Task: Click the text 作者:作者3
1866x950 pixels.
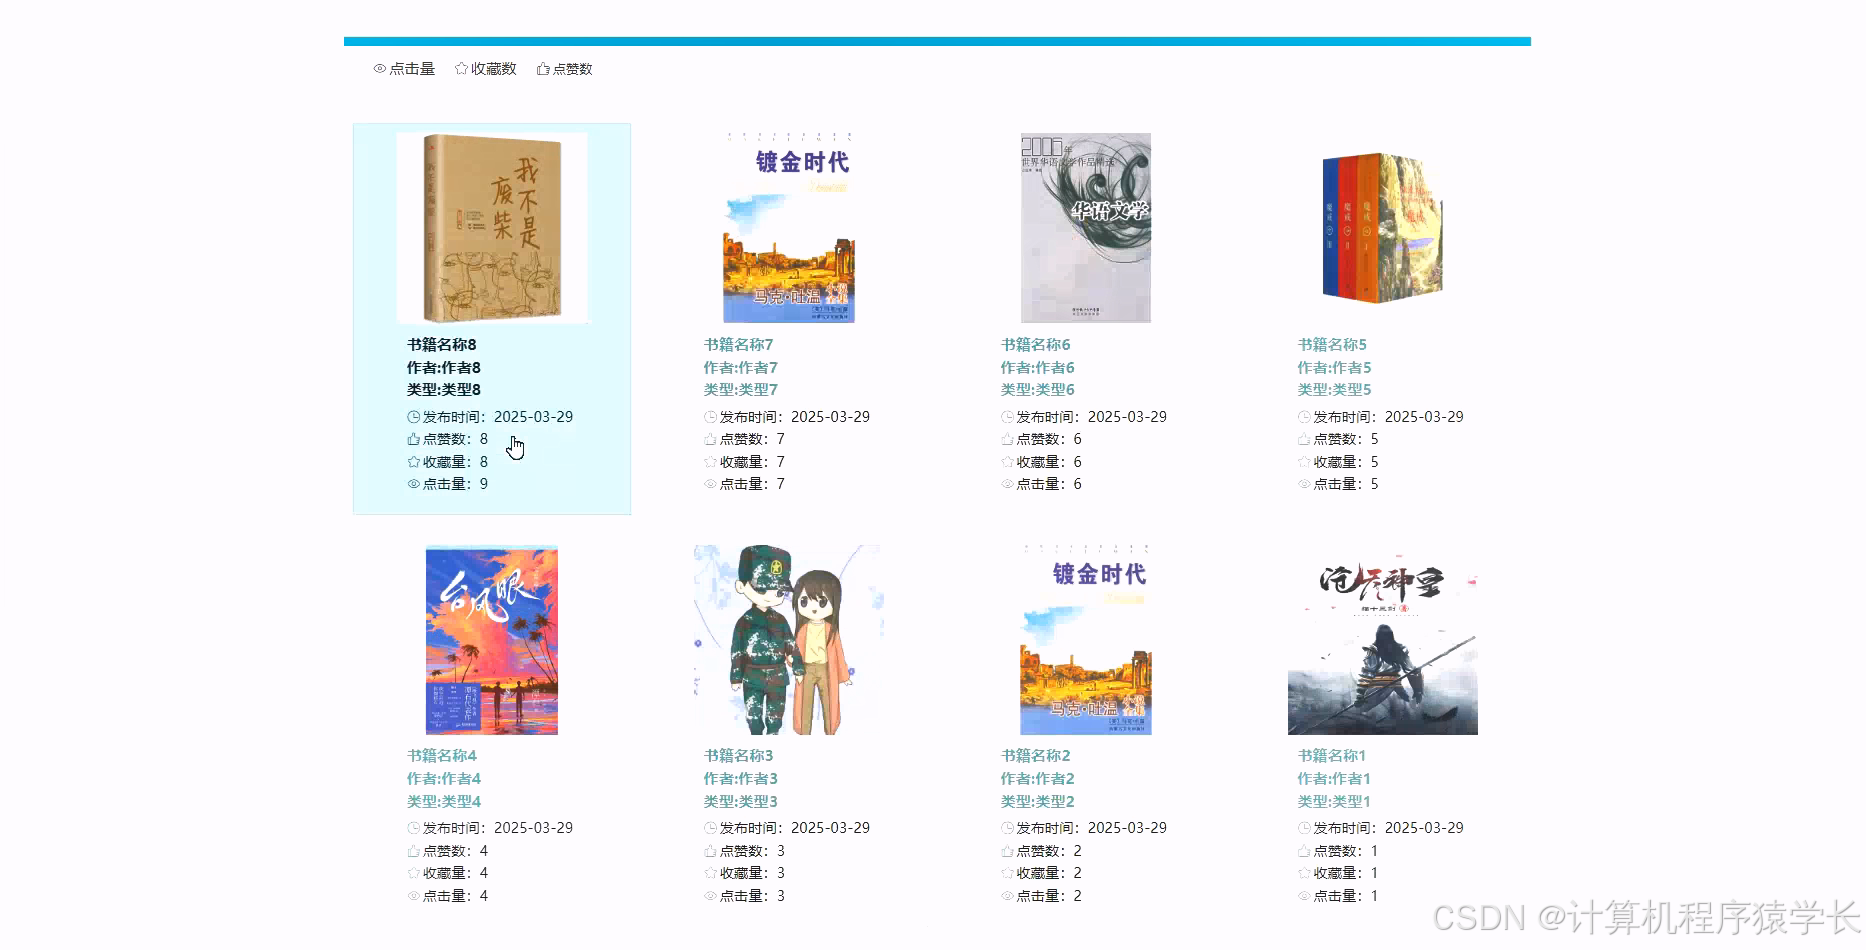Action: (741, 778)
